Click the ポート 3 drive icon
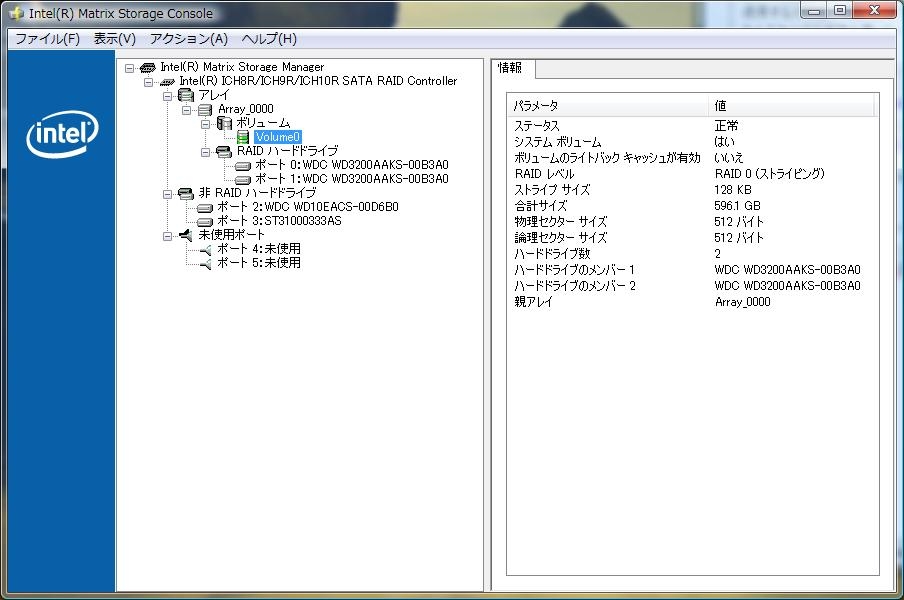 click(205, 221)
